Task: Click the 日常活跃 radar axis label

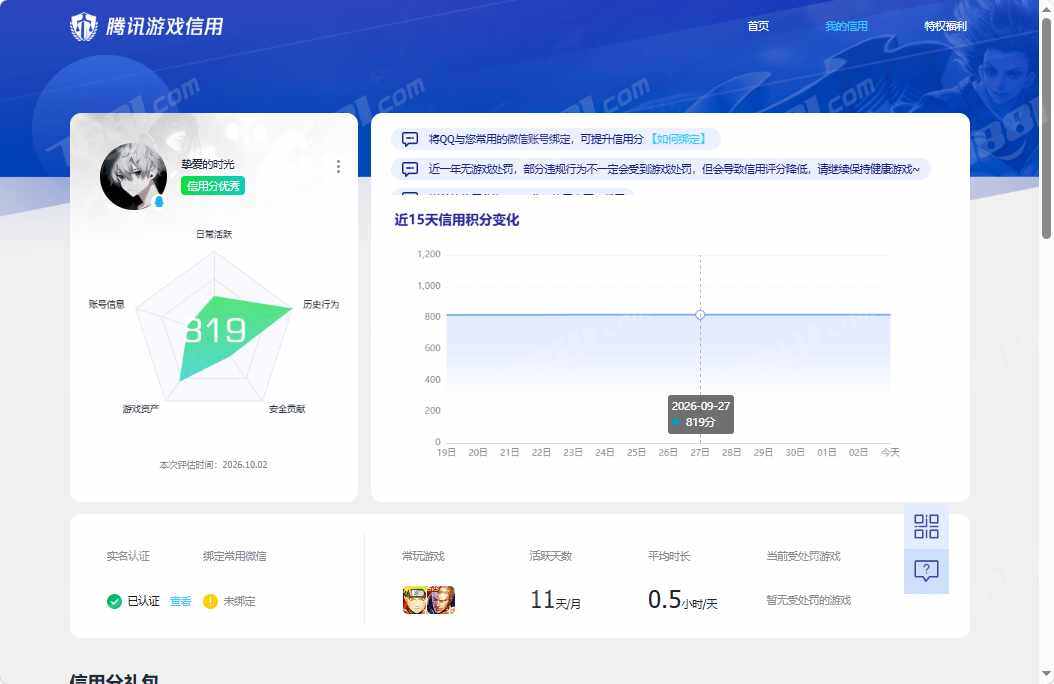Action: tap(214, 234)
